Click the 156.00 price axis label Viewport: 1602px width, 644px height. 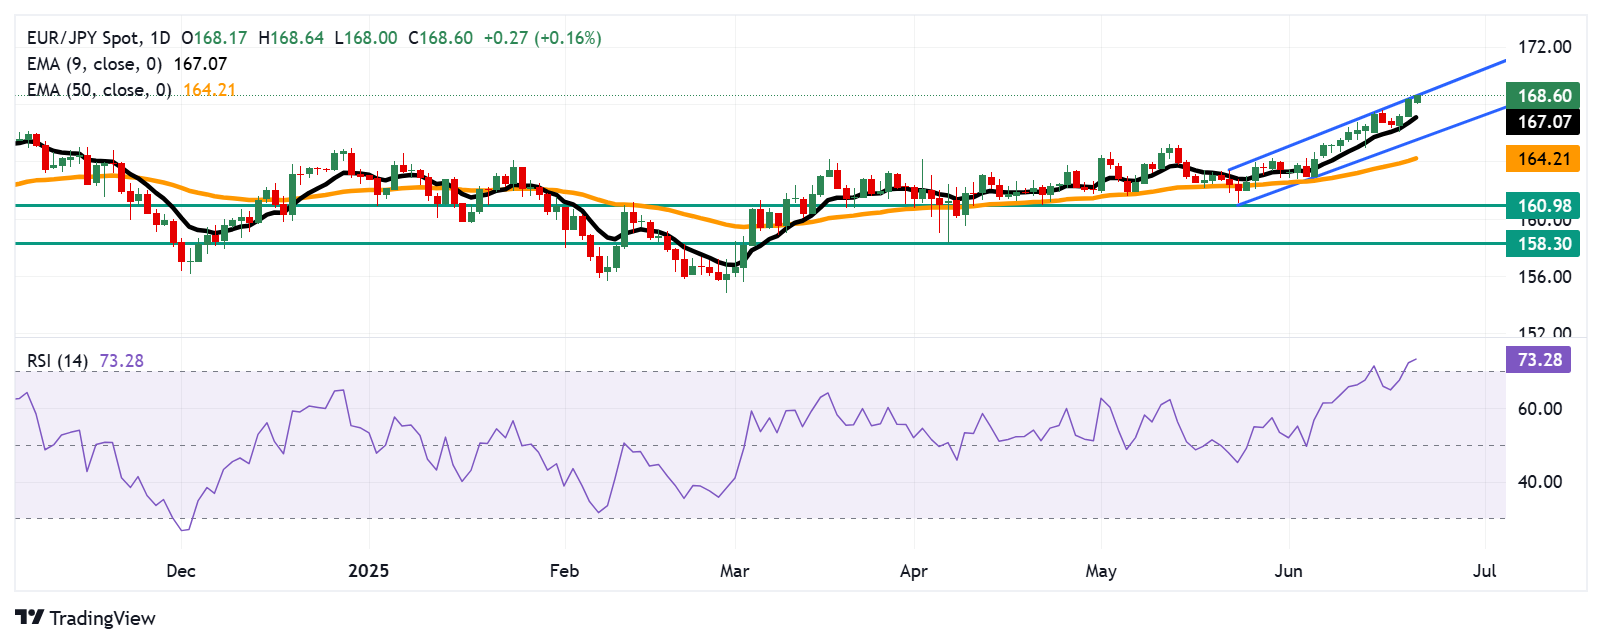[x=1544, y=277]
